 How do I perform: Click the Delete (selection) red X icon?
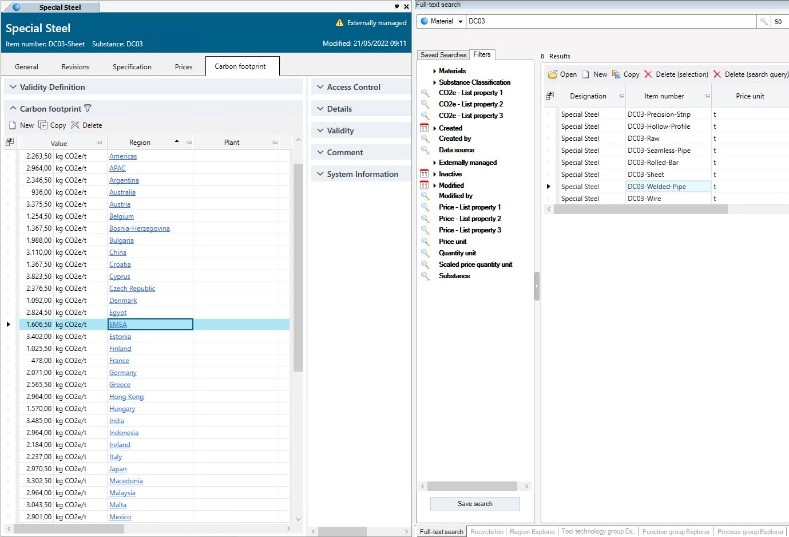(x=648, y=74)
